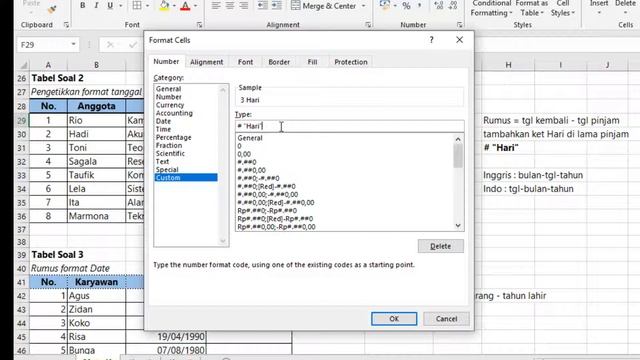This screenshot has width=640, height=360.
Task: Click the Type input field with # "Hari"
Action: (349, 126)
